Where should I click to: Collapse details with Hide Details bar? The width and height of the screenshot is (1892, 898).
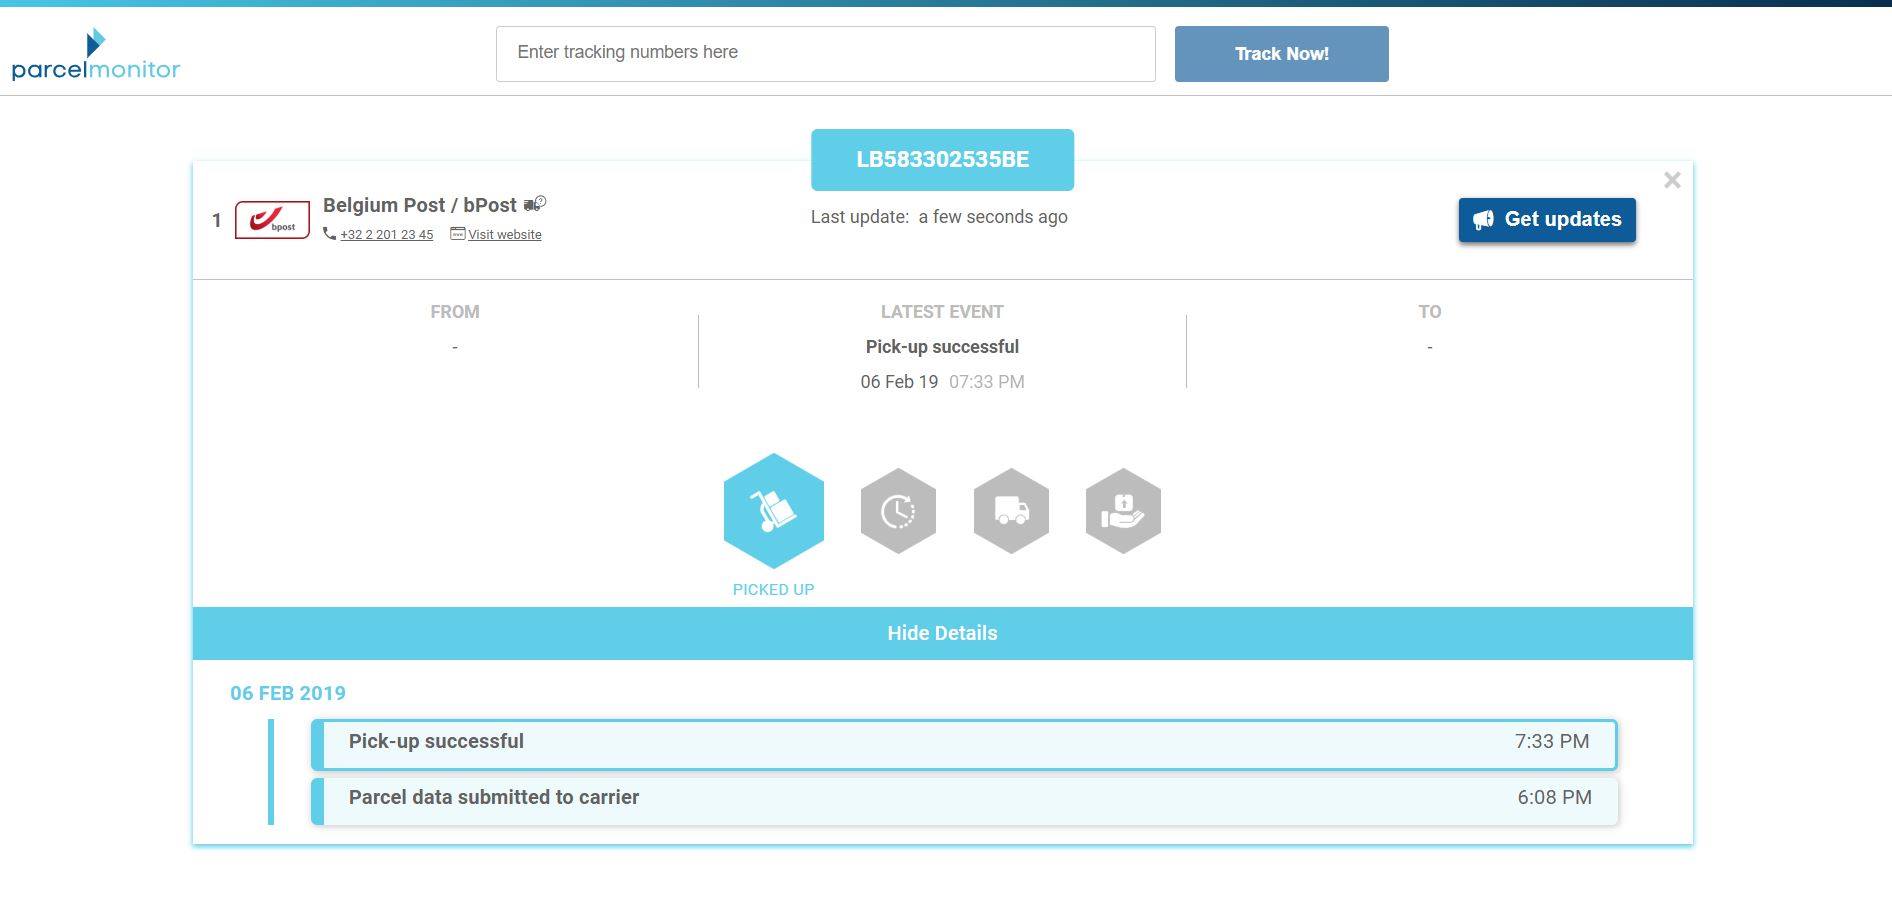(942, 633)
